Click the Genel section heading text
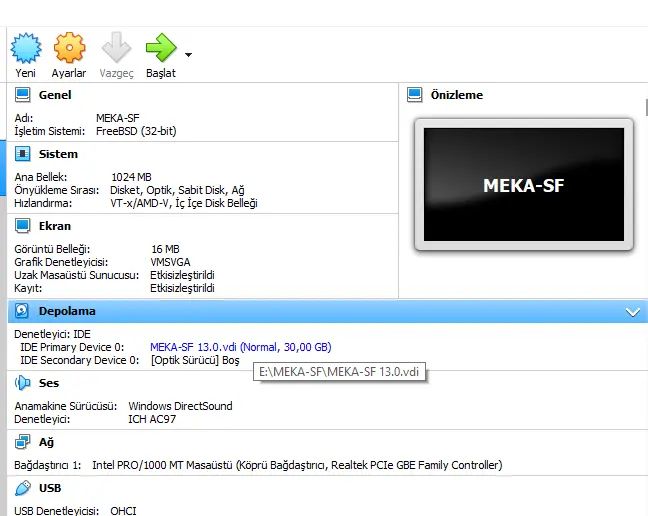Image resolution: width=648 pixels, height=516 pixels. (x=56, y=95)
